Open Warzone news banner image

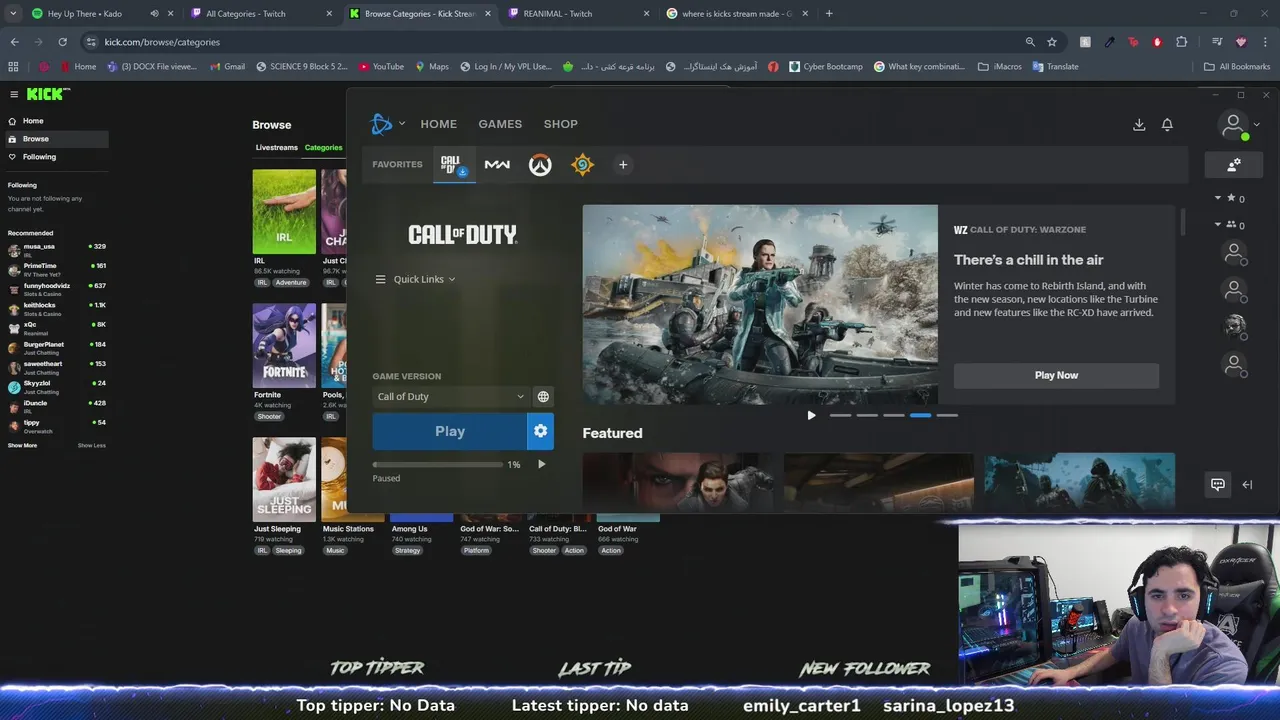760,305
